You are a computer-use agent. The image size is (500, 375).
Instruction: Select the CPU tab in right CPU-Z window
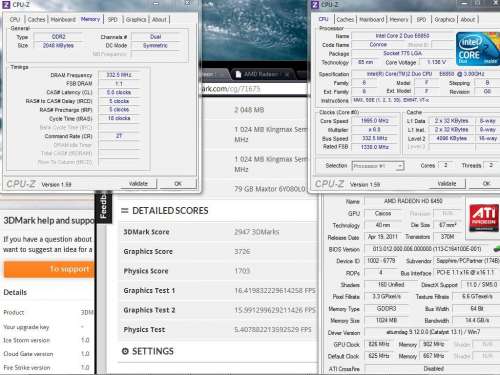point(323,19)
